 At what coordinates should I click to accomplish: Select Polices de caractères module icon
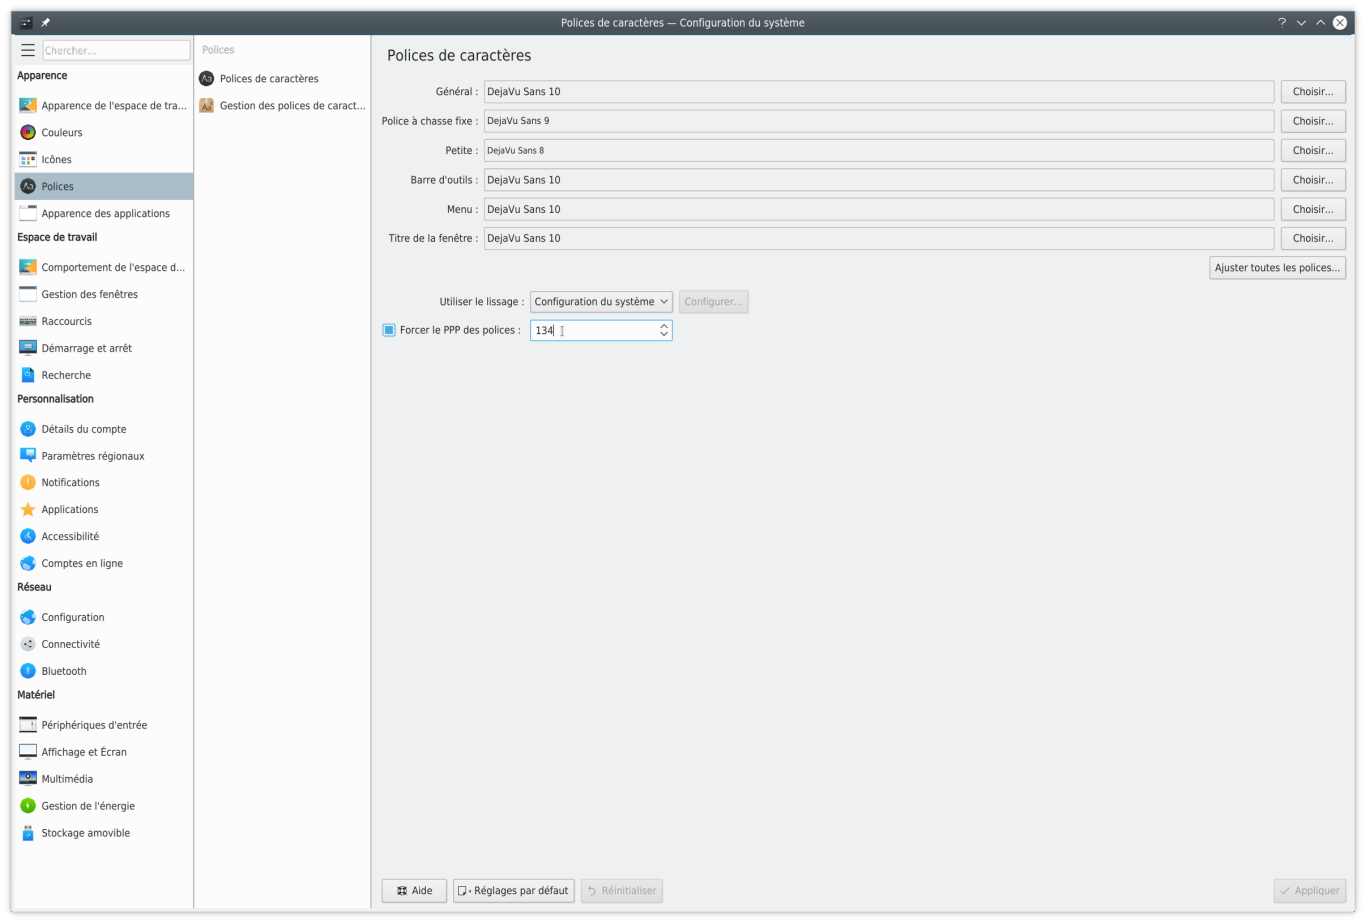tap(207, 78)
